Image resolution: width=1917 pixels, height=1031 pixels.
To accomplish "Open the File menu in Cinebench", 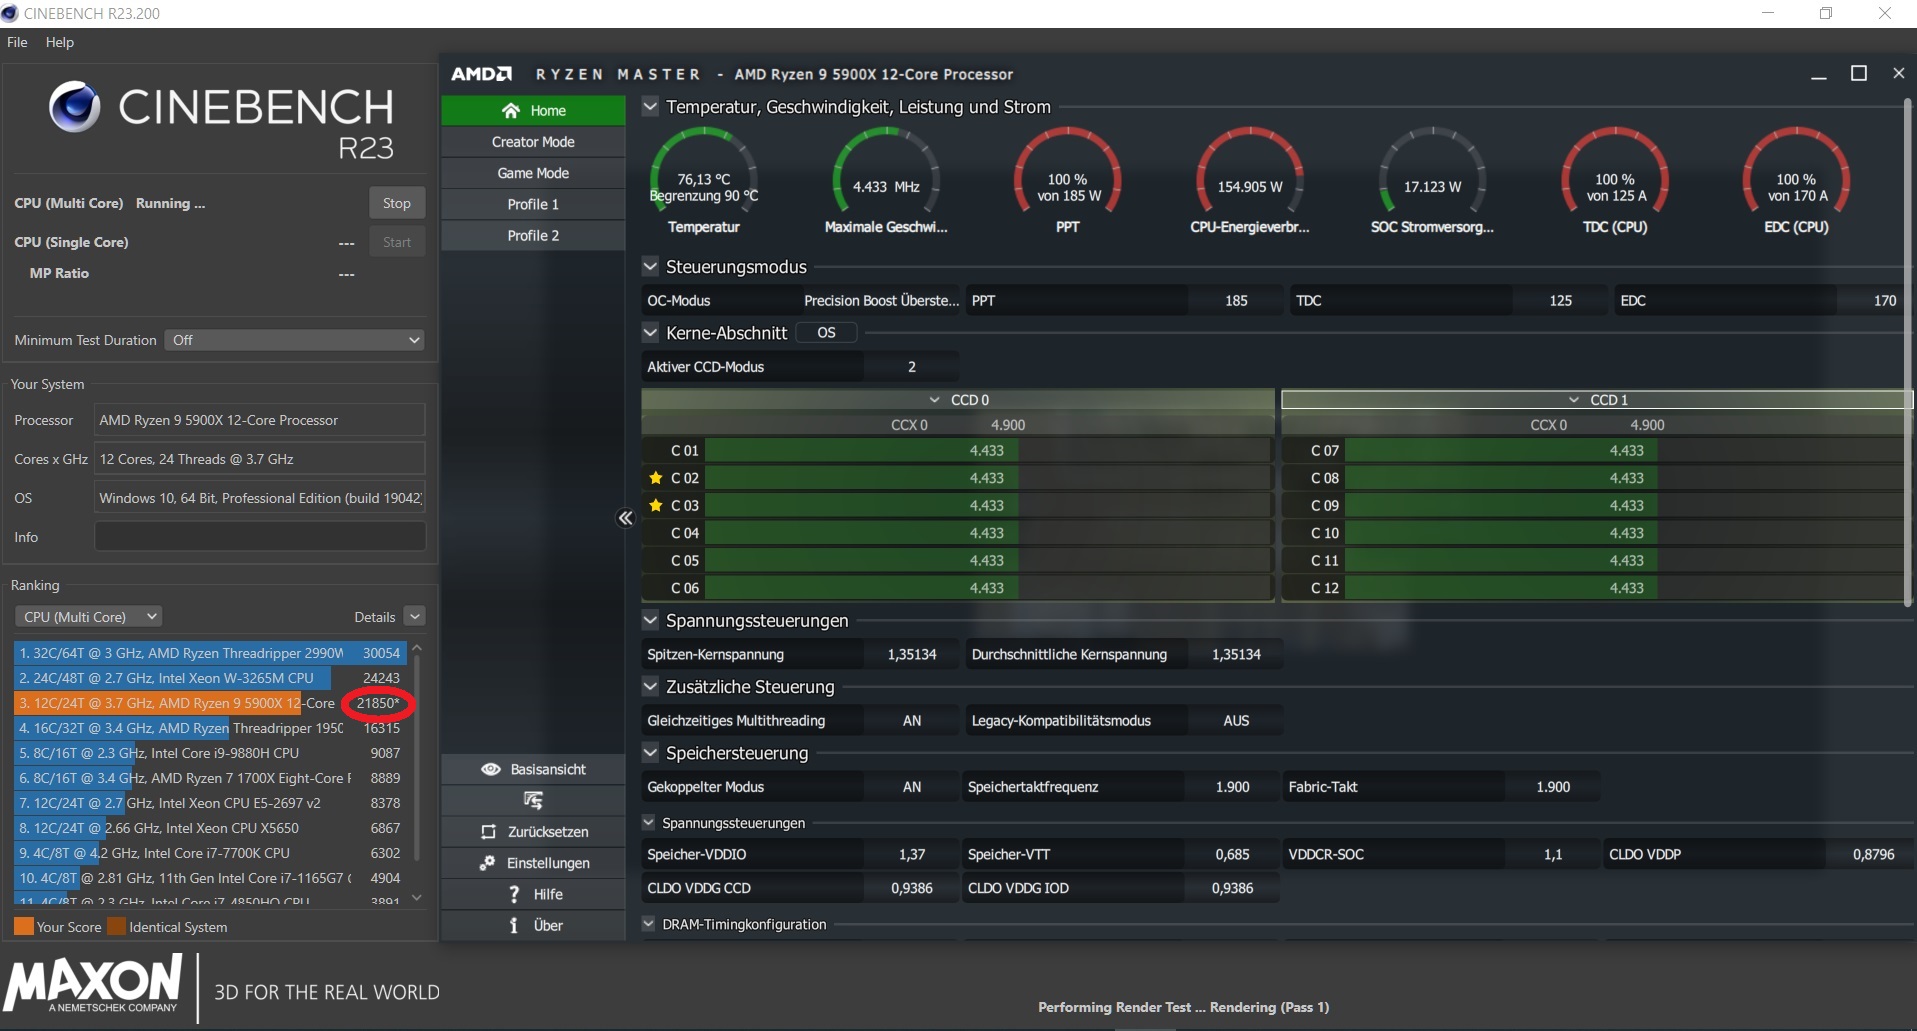I will (17, 42).
